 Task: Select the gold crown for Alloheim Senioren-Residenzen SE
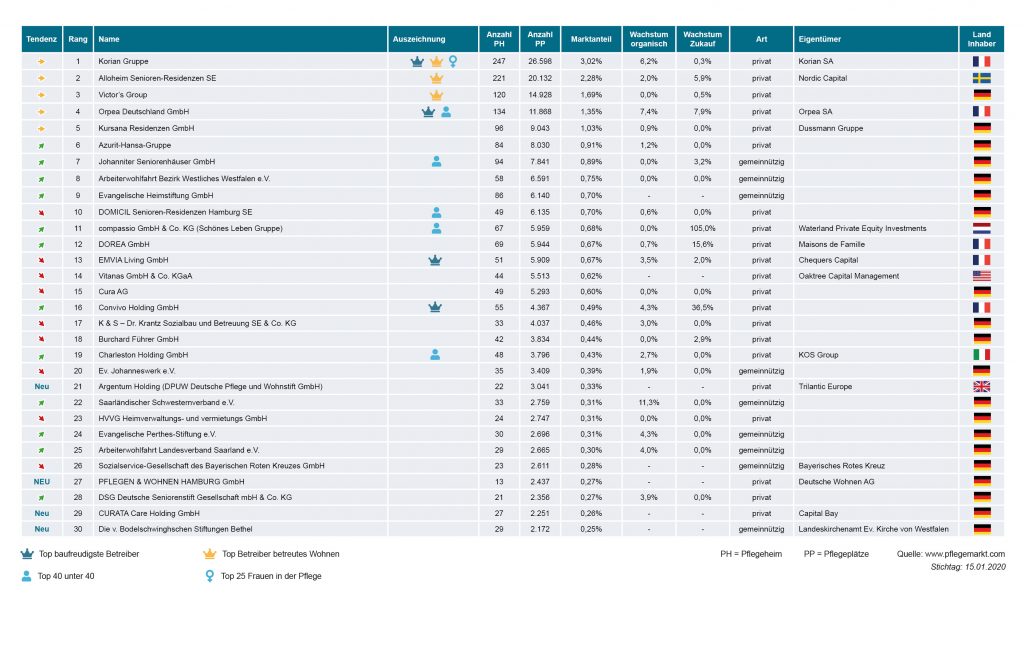[436, 78]
